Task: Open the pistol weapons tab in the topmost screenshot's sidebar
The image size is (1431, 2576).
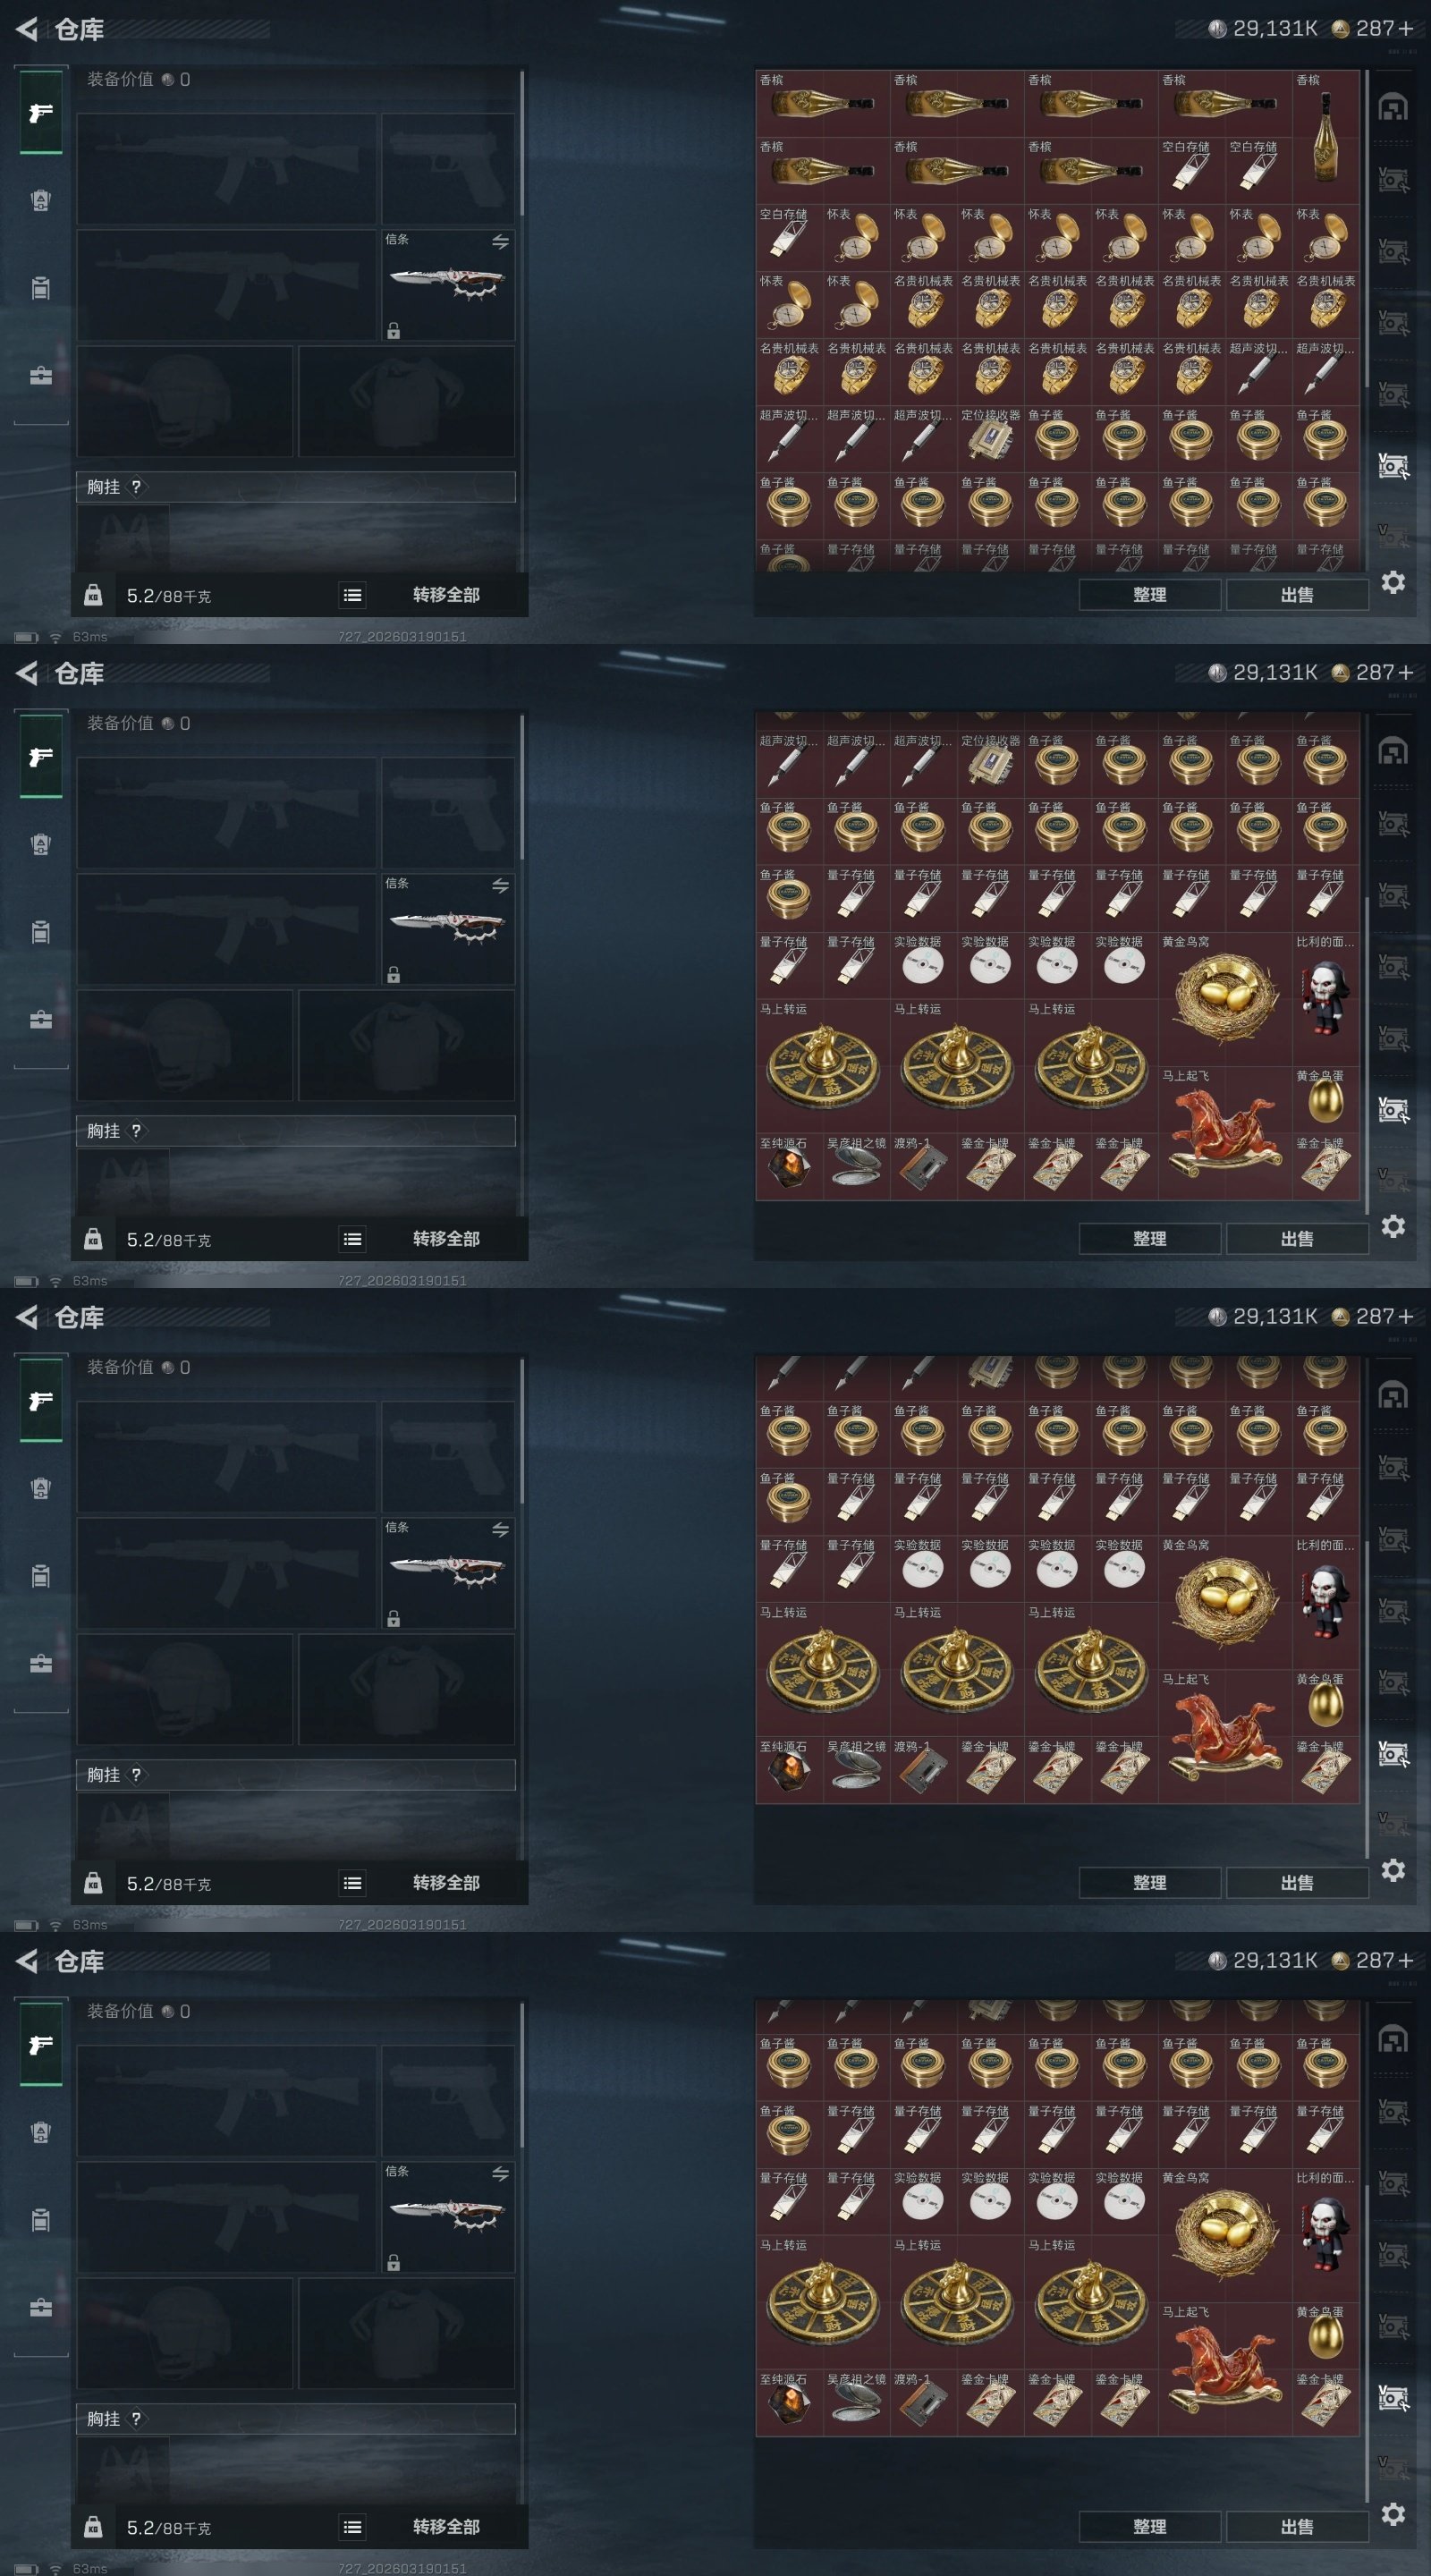Action: click(x=41, y=112)
